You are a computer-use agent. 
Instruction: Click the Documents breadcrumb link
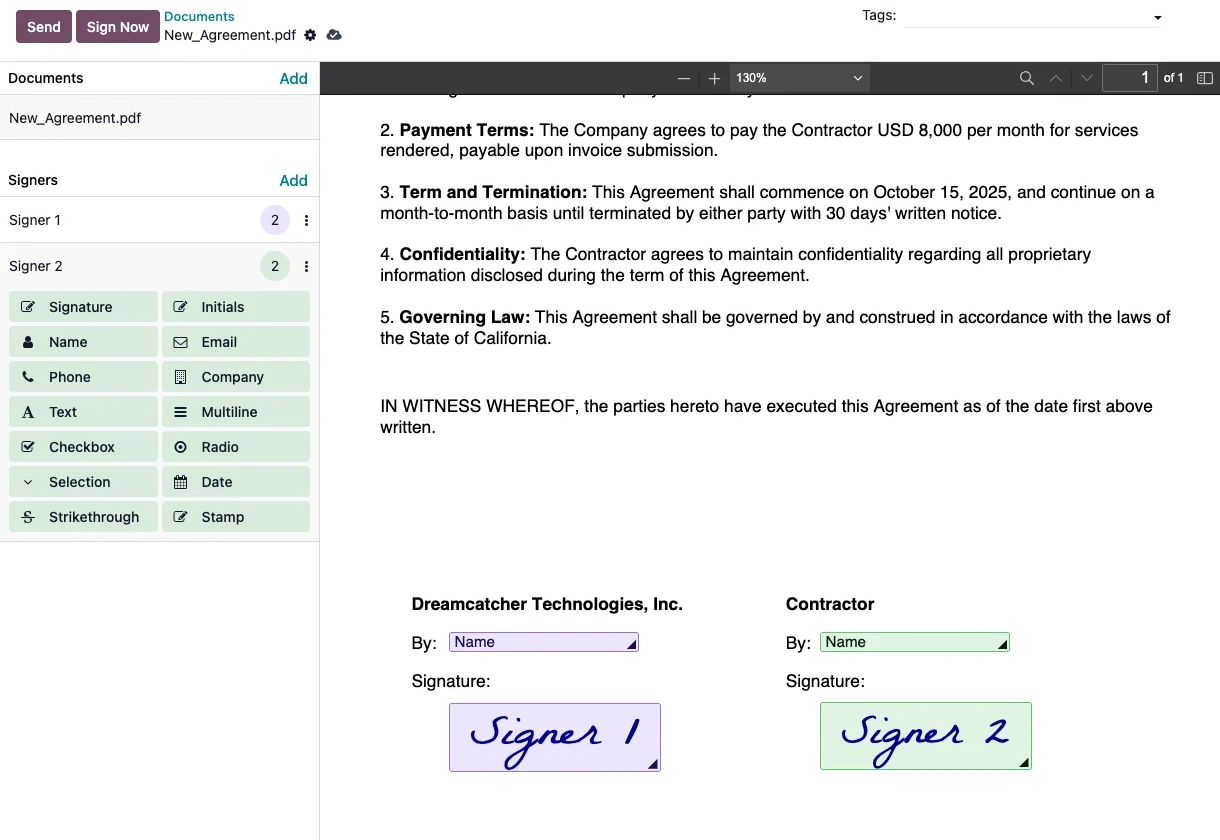(x=199, y=17)
